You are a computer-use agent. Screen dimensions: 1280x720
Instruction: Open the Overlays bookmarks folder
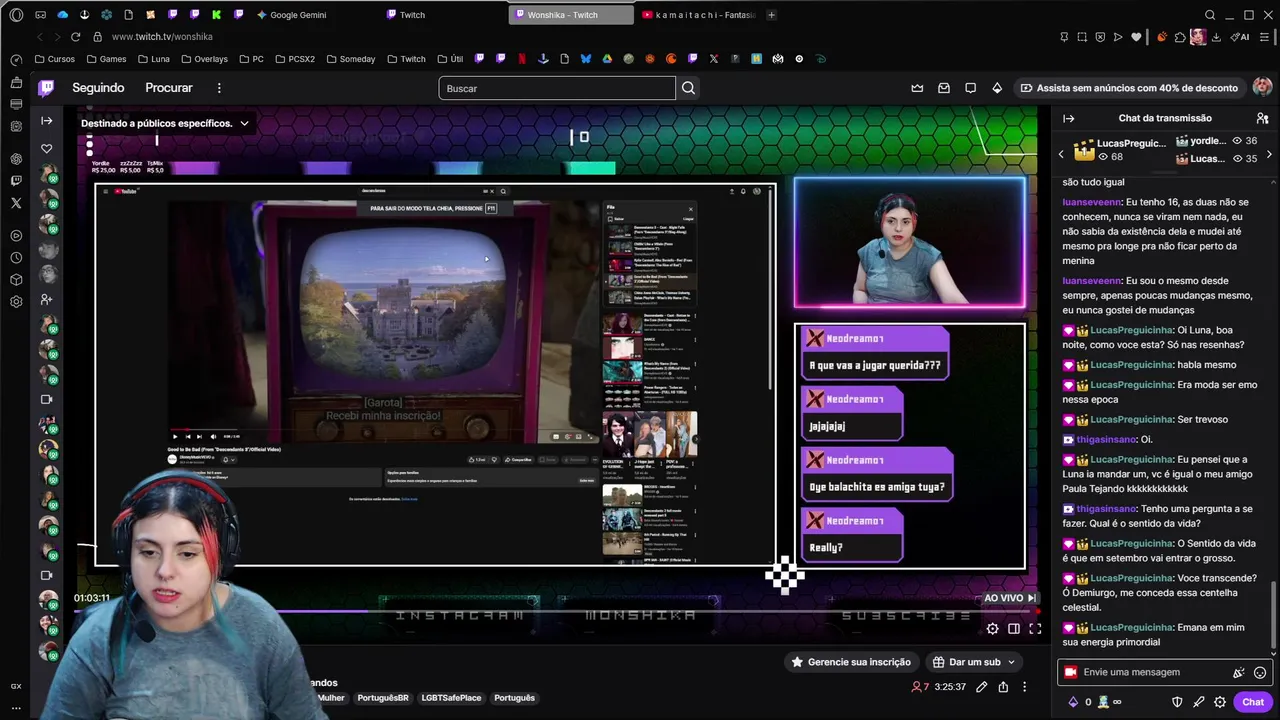click(203, 59)
